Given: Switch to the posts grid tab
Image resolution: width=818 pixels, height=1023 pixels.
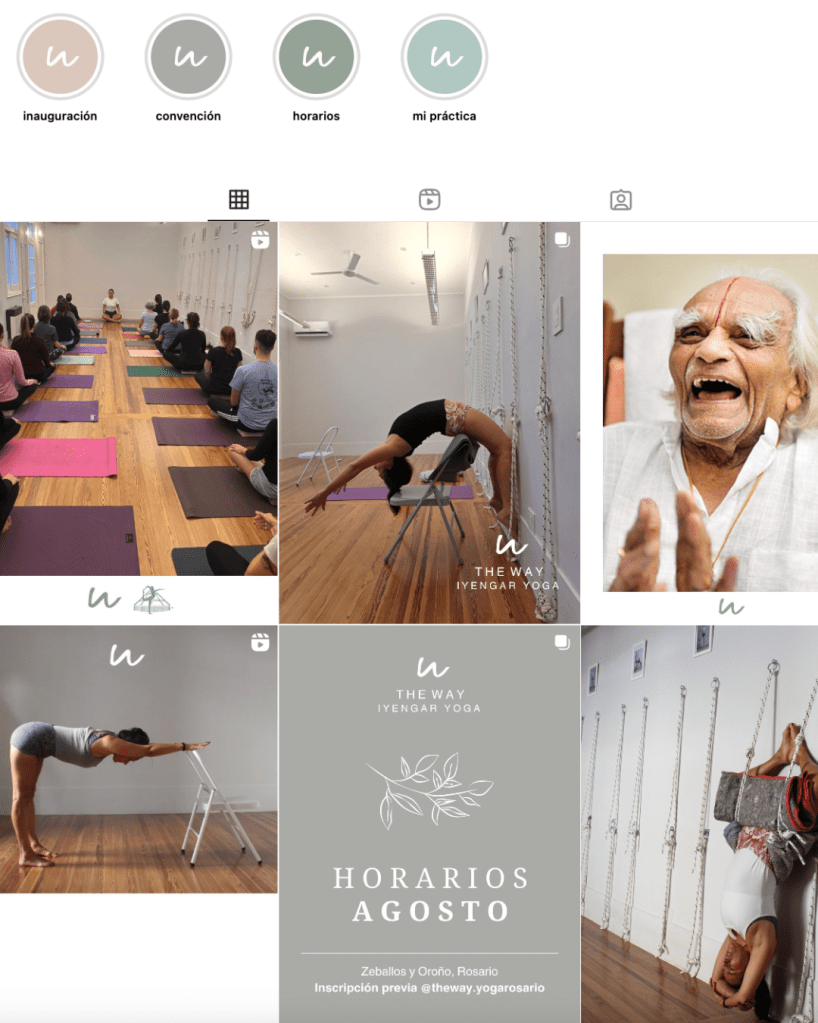Looking at the screenshot, I should pos(239,200).
